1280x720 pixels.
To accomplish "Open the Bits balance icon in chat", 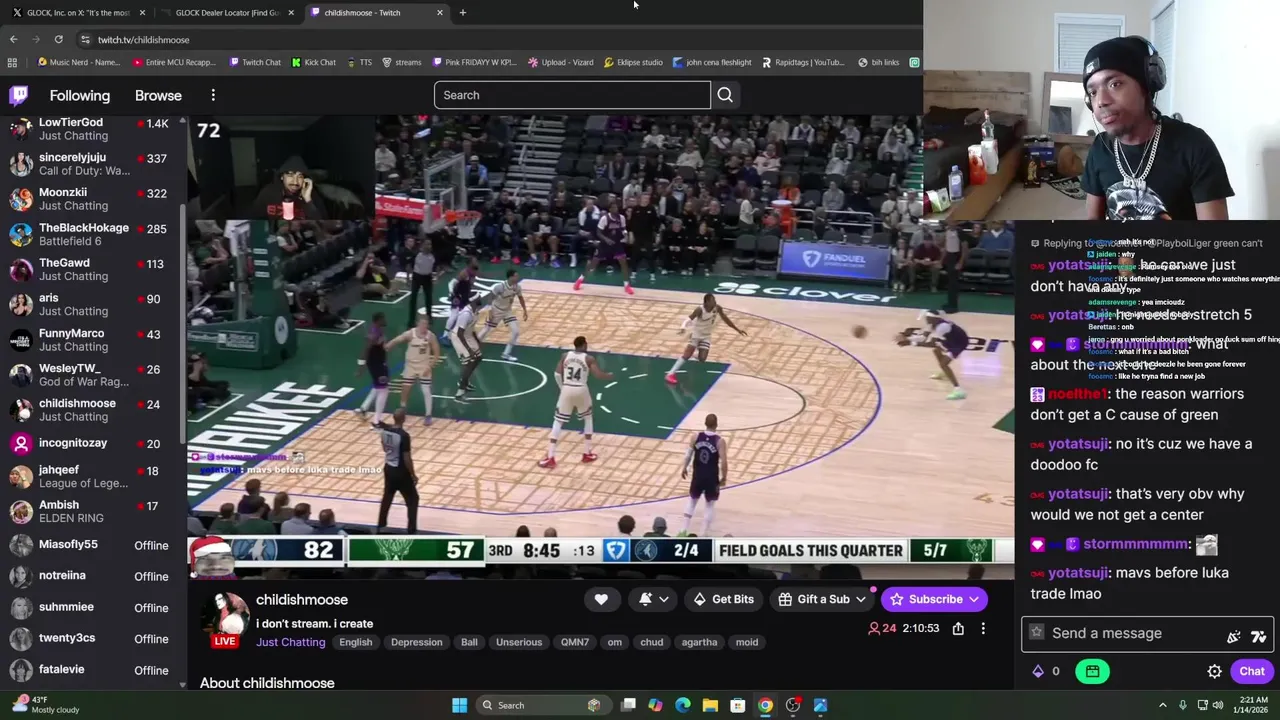I will tap(1038, 671).
